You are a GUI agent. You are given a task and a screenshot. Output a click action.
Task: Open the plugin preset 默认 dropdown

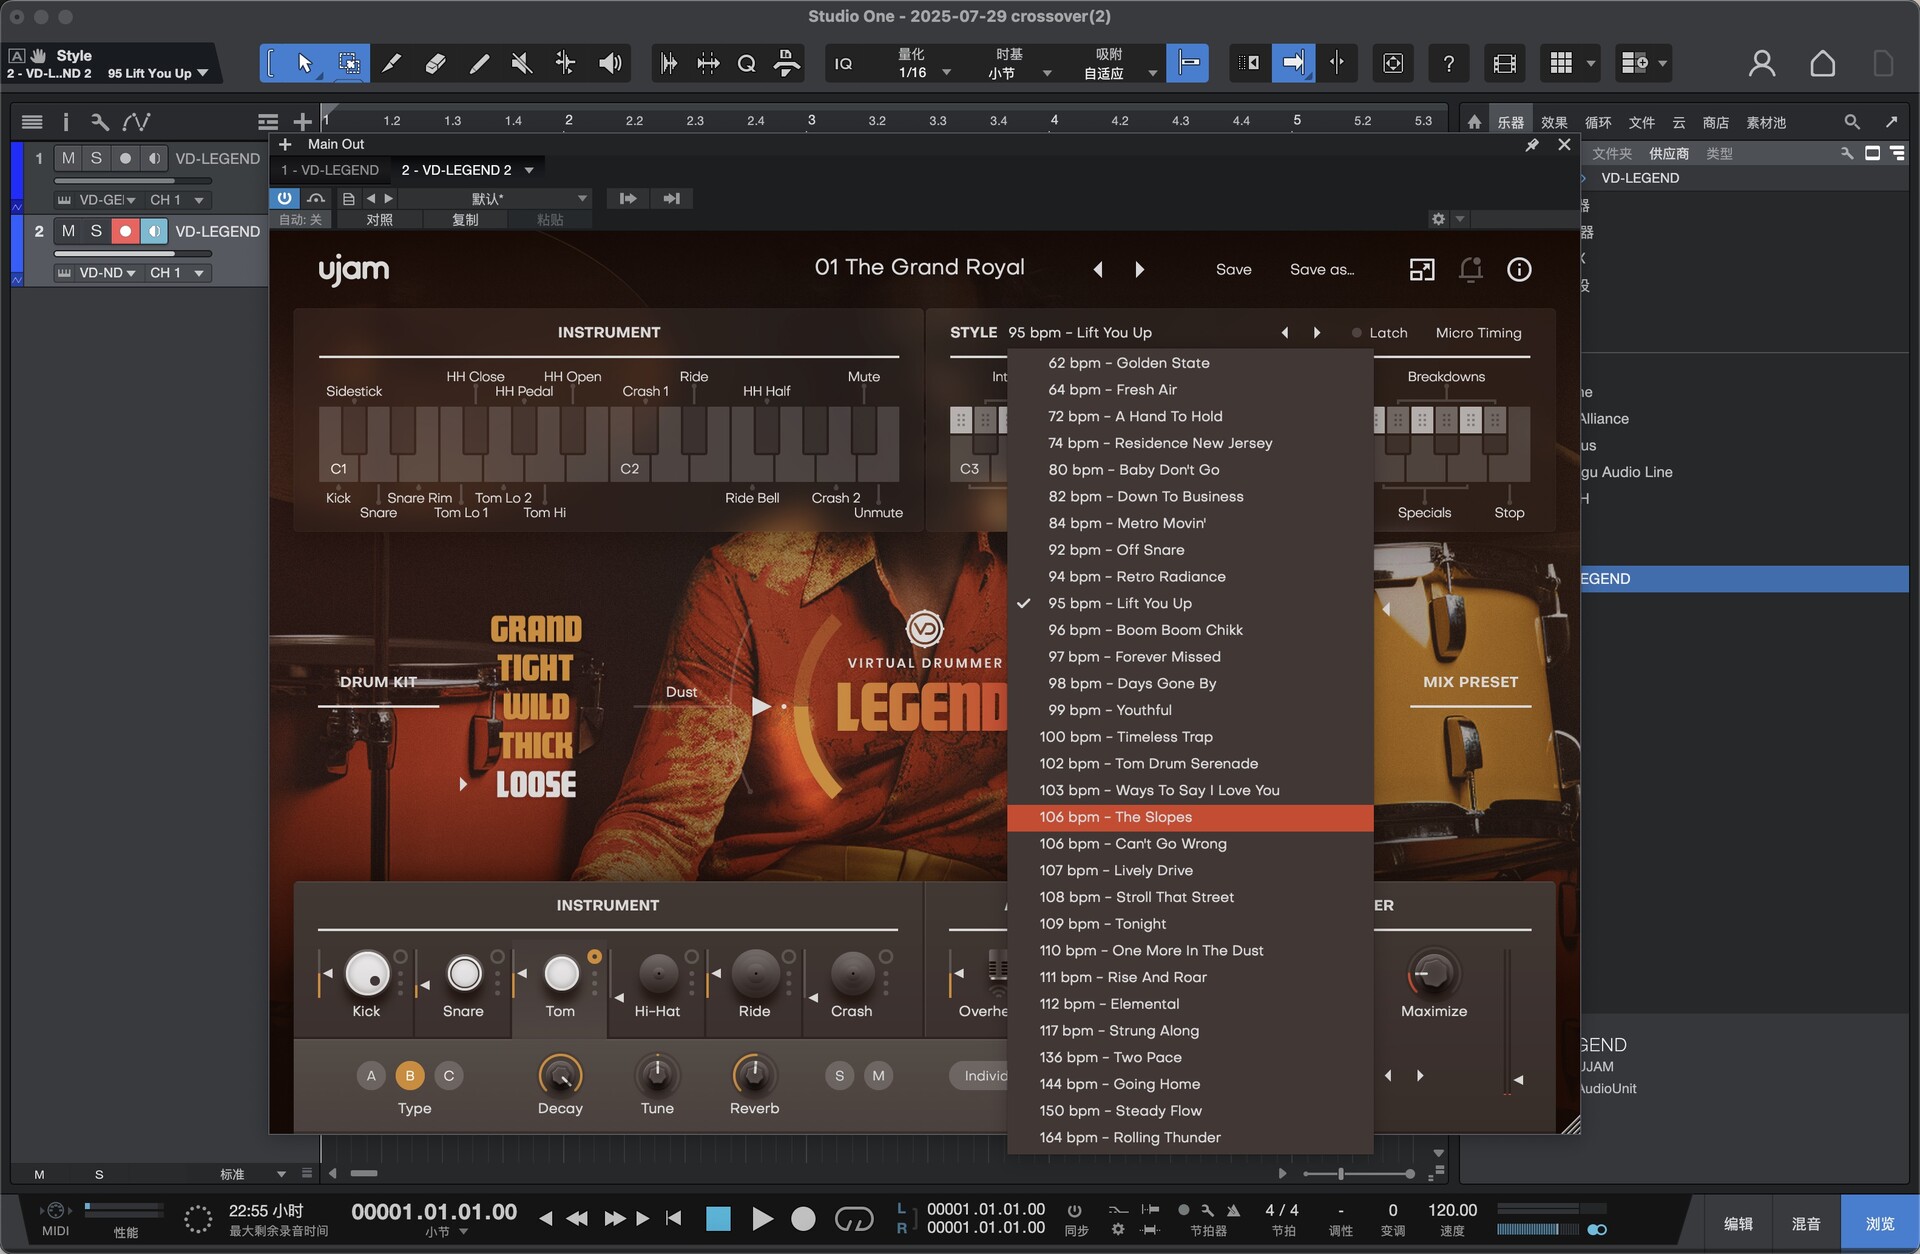click(496, 198)
